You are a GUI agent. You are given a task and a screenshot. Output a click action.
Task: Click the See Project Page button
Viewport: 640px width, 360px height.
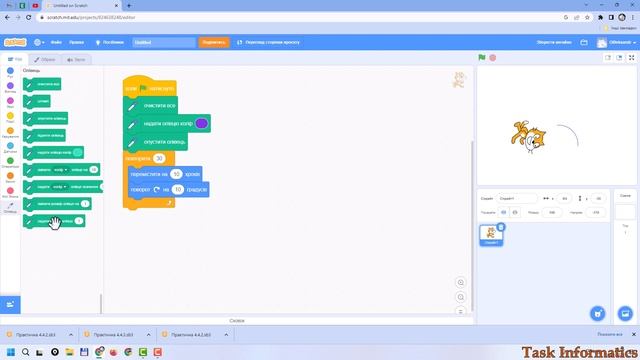tap(268, 42)
